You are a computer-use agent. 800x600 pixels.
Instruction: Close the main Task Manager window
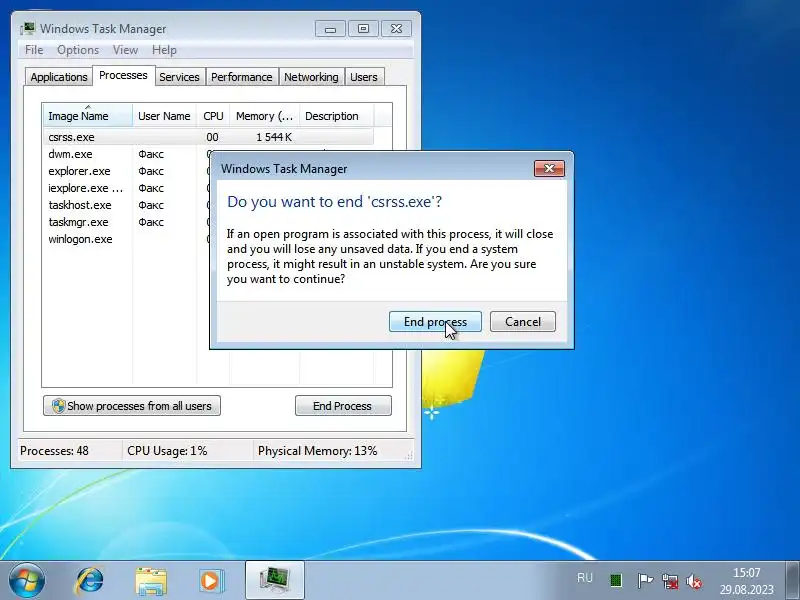396,29
